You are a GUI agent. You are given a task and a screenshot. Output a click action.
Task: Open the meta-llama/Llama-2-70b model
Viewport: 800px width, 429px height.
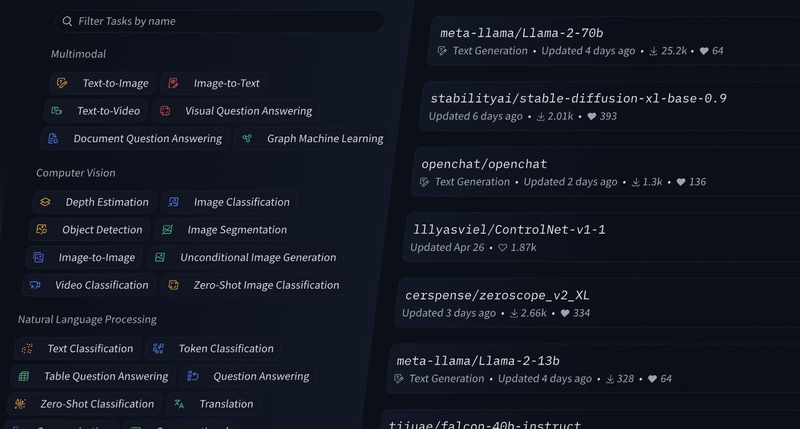pos(521,33)
